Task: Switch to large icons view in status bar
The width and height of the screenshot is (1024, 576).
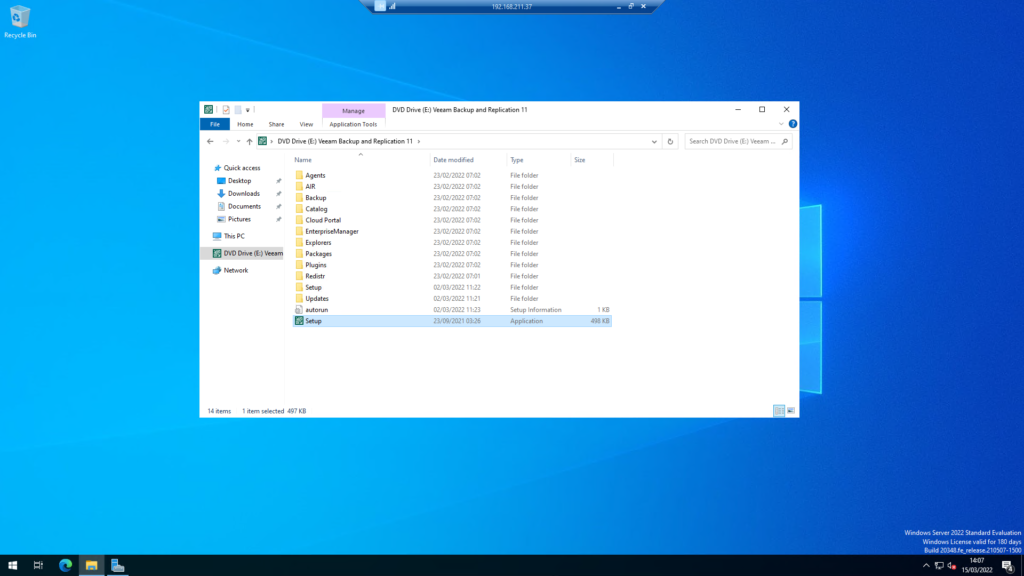Action: [791, 411]
